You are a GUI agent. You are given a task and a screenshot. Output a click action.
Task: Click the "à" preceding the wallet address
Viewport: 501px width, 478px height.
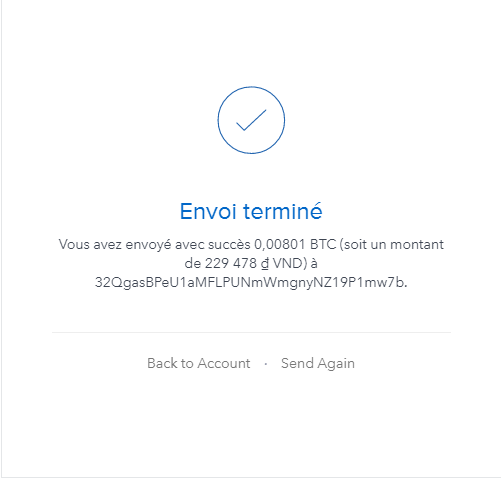pos(314,264)
